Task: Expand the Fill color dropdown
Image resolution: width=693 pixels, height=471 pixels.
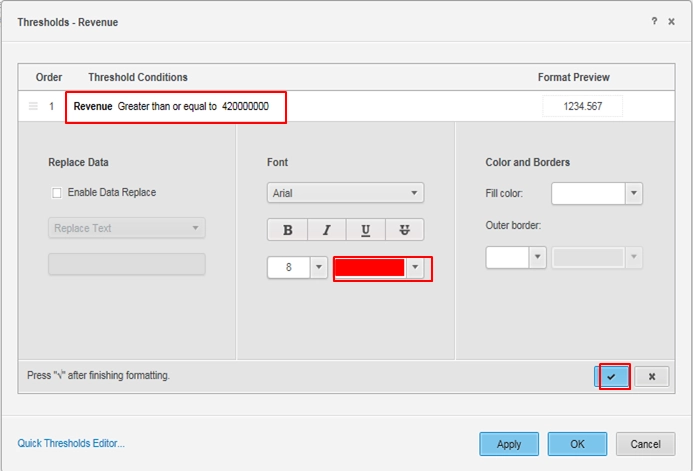Action: pyautogui.click(x=632, y=193)
